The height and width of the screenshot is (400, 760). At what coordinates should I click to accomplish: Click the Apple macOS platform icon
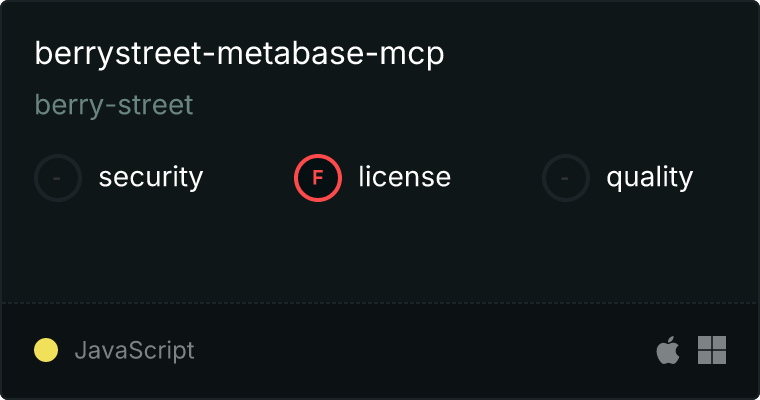(x=668, y=350)
